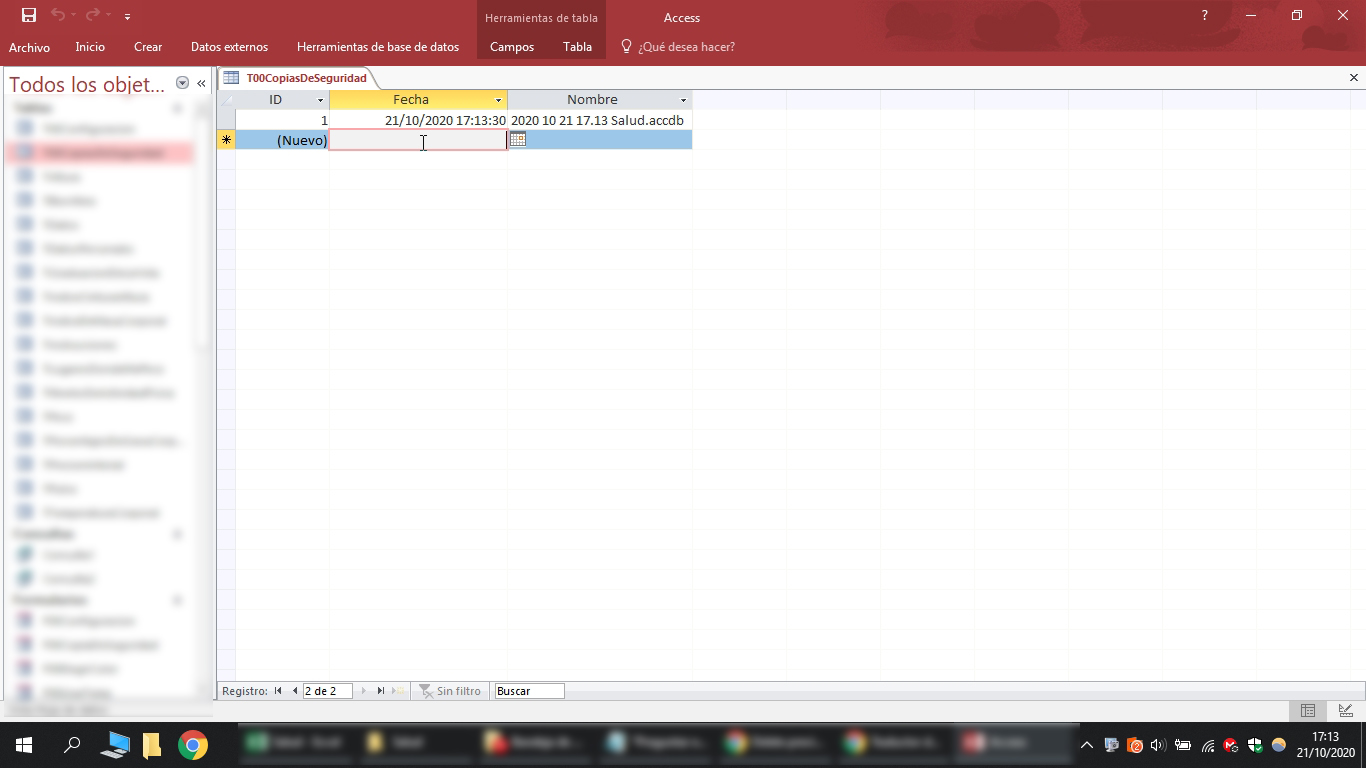Open the Archivo menu

(29, 47)
